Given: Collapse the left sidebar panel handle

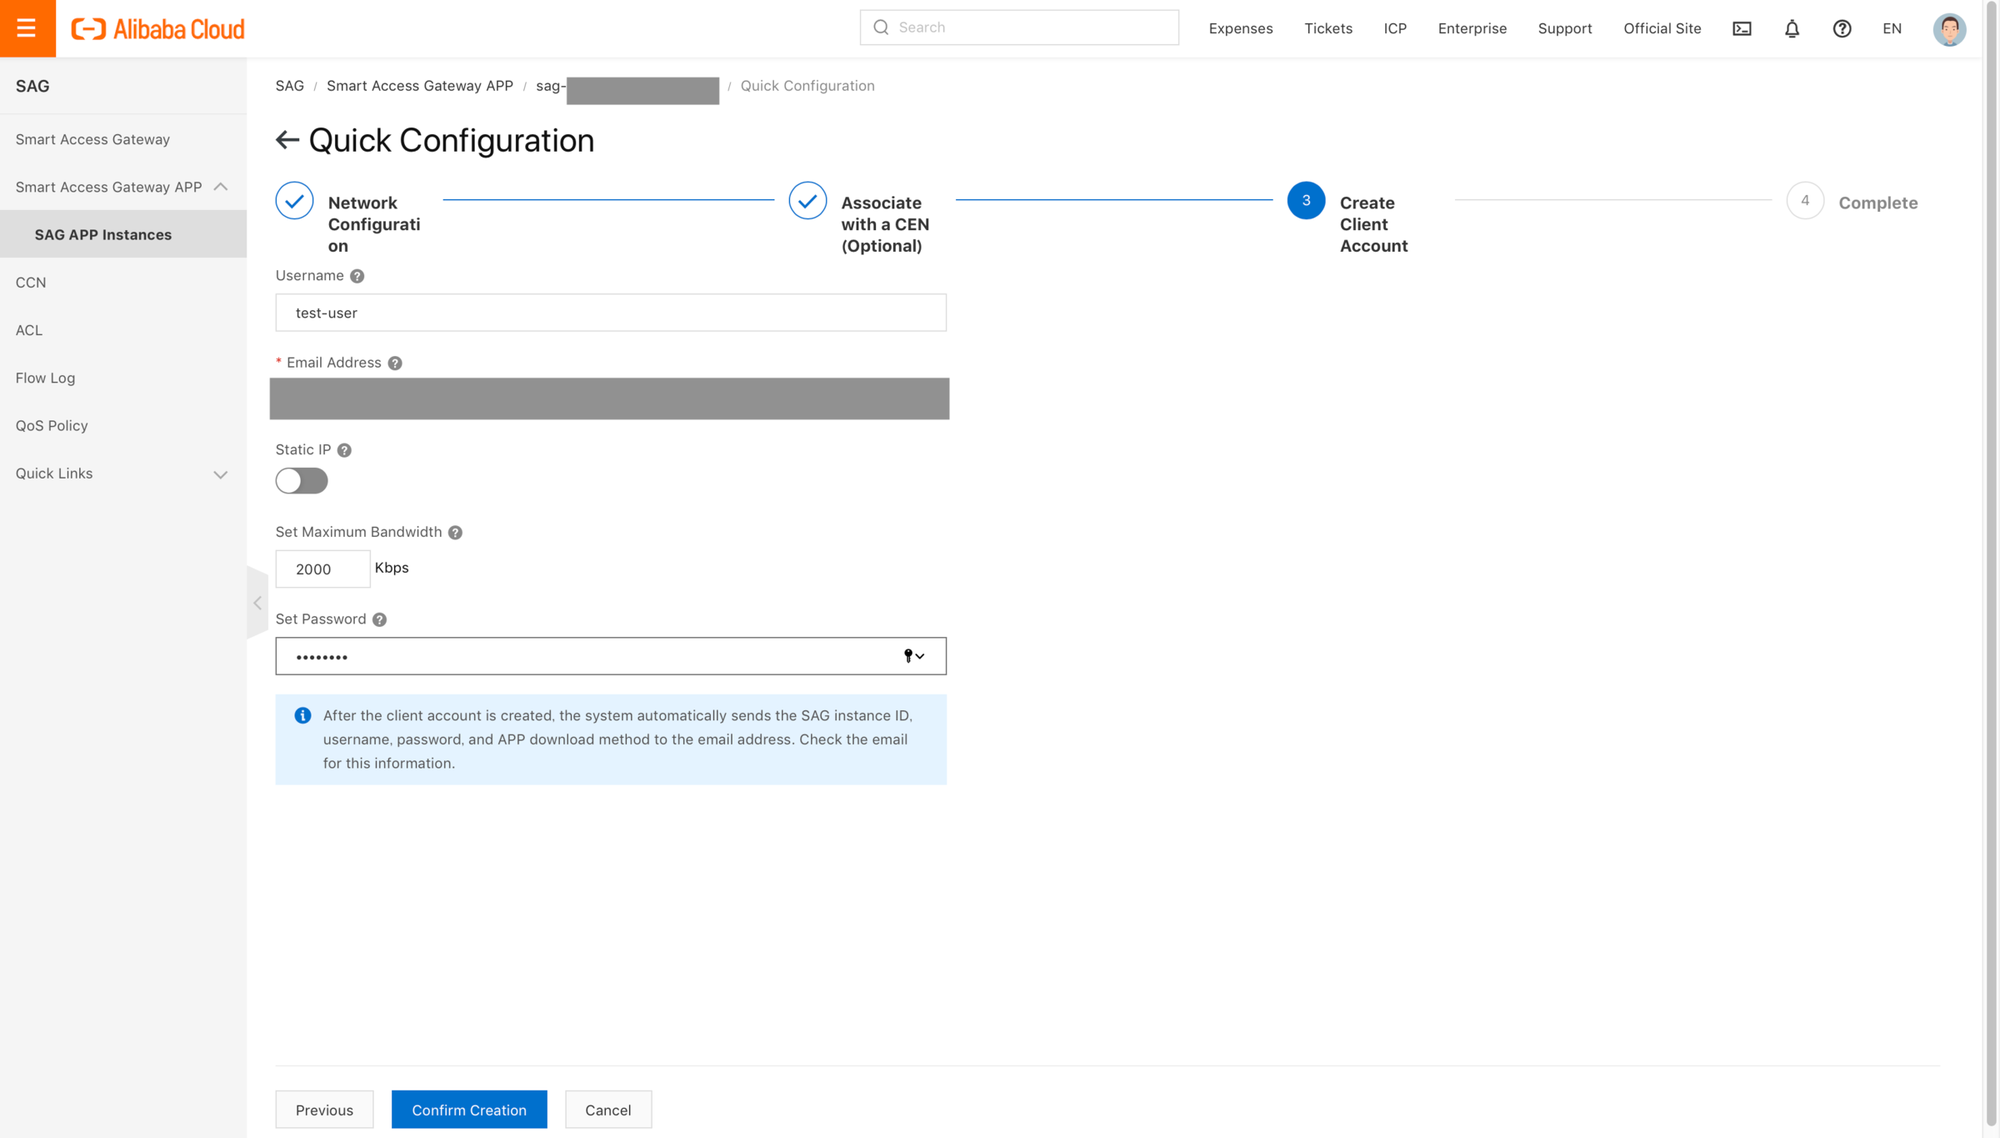Looking at the screenshot, I should pyautogui.click(x=257, y=603).
